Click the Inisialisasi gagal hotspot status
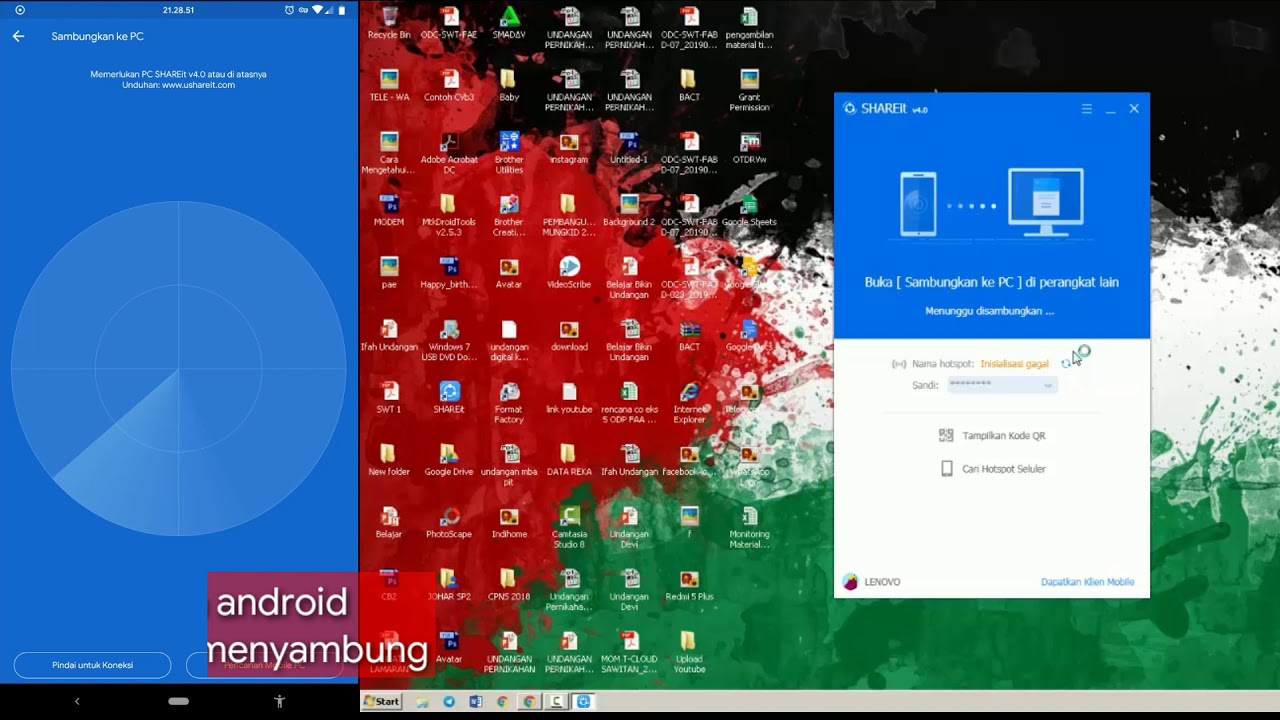Viewport: 1280px width, 720px height. click(x=1014, y=364)
